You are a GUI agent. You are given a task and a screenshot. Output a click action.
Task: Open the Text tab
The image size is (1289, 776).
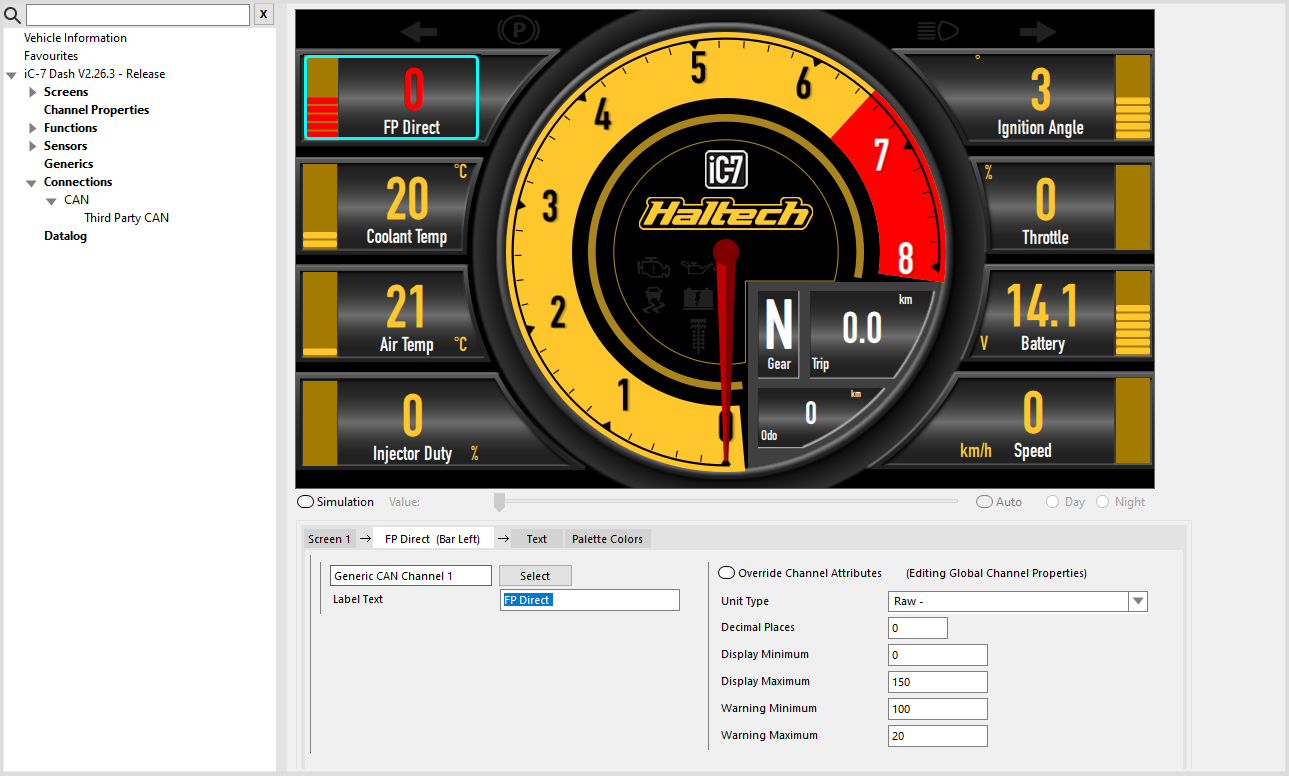537,539
